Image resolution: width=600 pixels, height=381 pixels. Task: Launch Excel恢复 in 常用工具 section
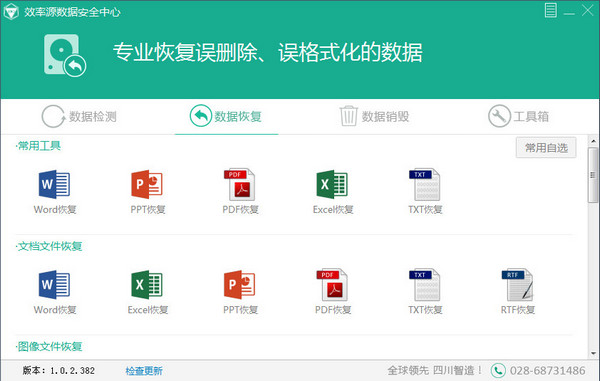coord(333,191)
